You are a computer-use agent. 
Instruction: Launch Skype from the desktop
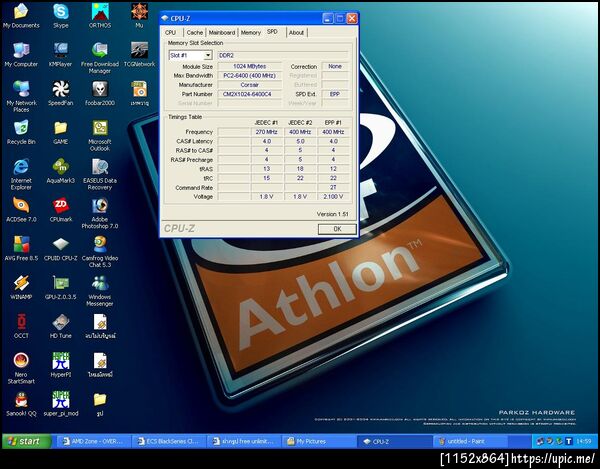point(60,15)
